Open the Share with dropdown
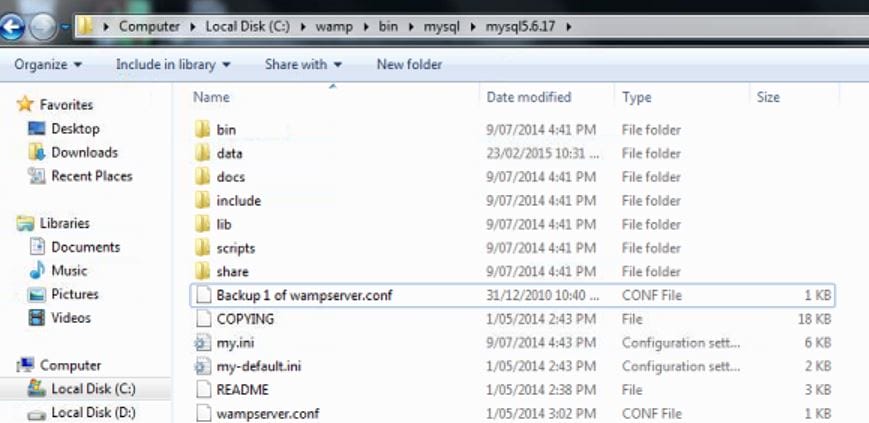This screenshot has height=423, width=869. (x=303, y=65)
